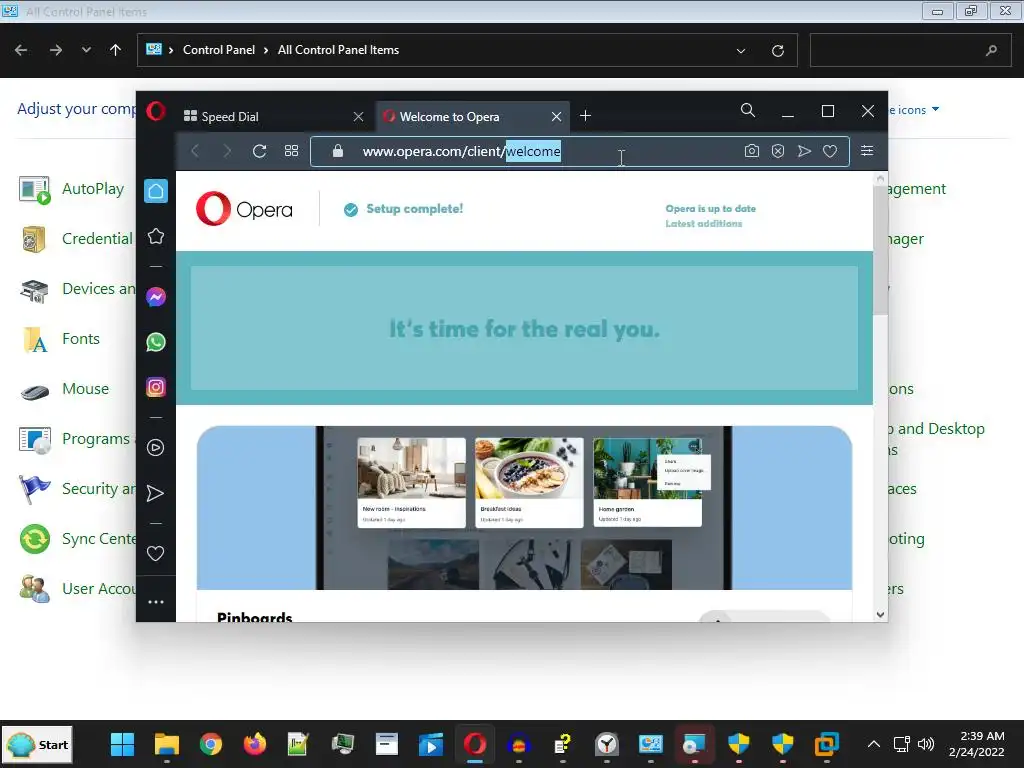
Task: Click the Opera is up to date link
Action: [x=711, y=208]
